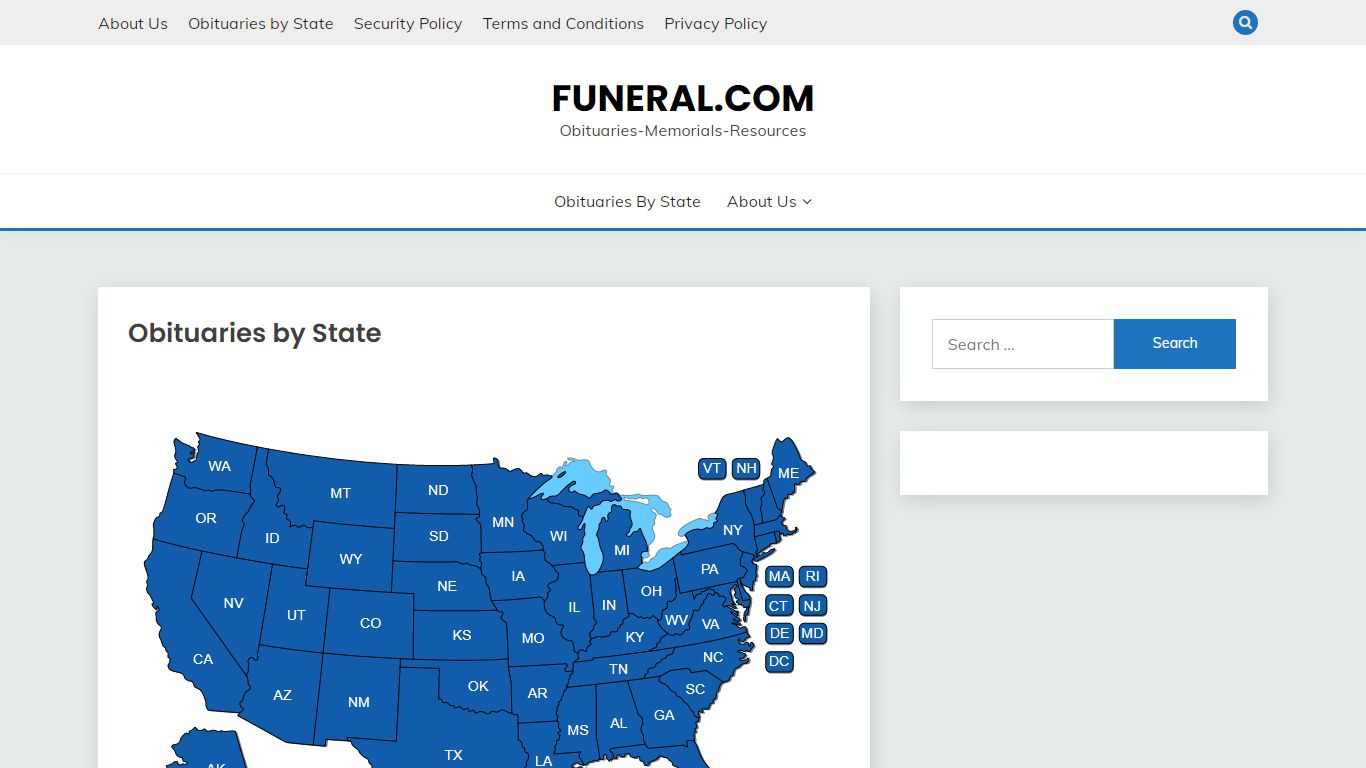Choose Wyoming (WY) on the map
This screenshot has width=1366, height=768.
click(350, 559)
